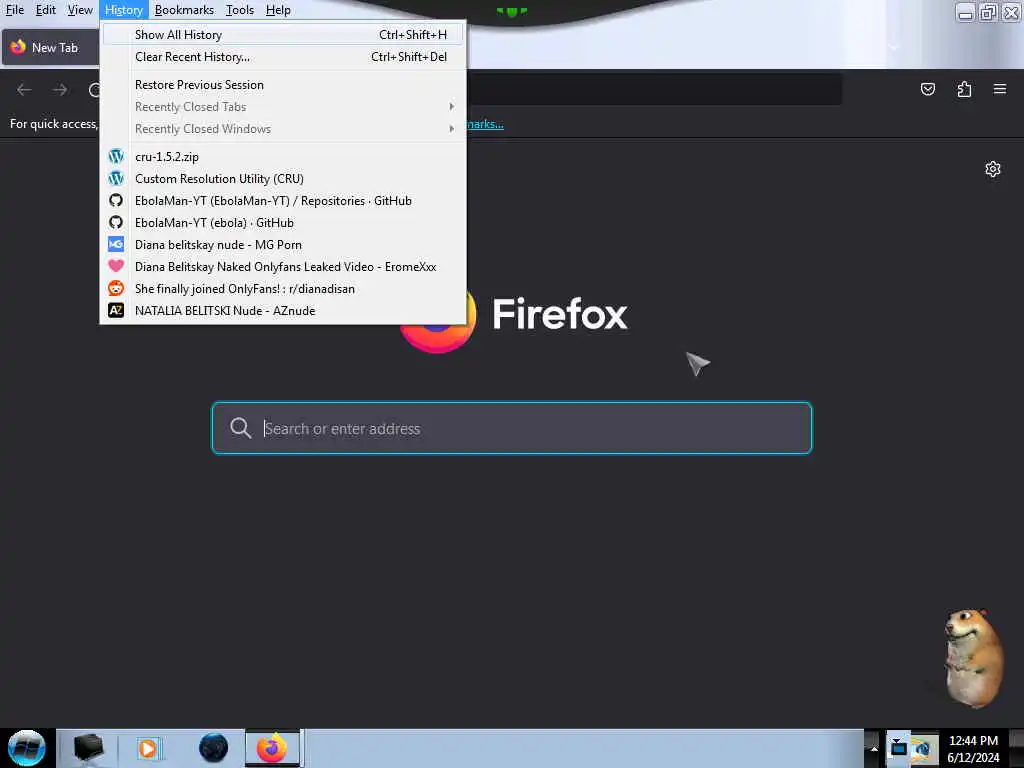
Task: Choose Show All History entry
Action: pyautogui.click(x=283, y=35)
